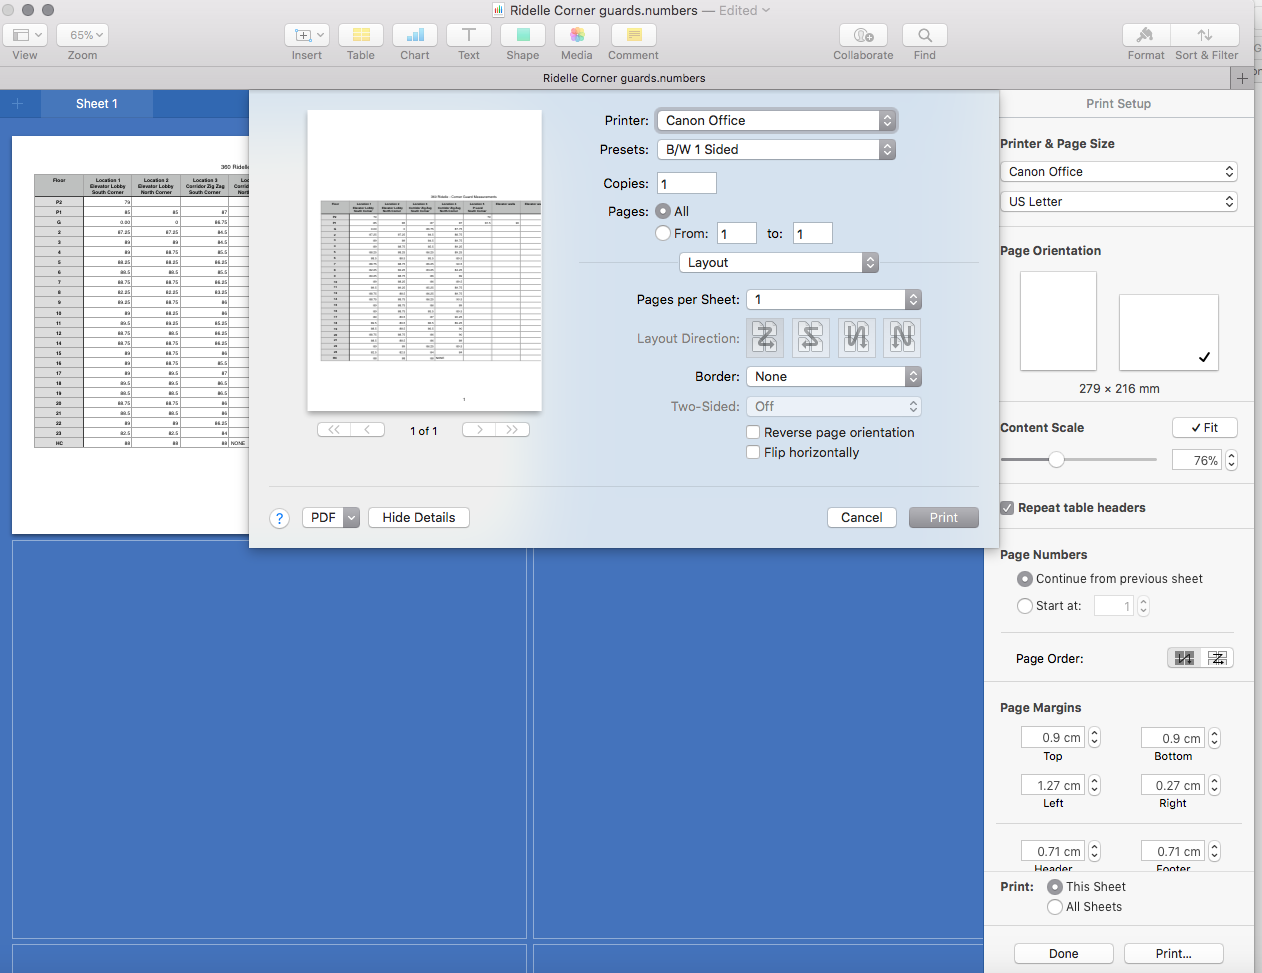Select the Shape toolbar icon
The height and width of the screenshot is (973, 1262).
coord(522,35)
